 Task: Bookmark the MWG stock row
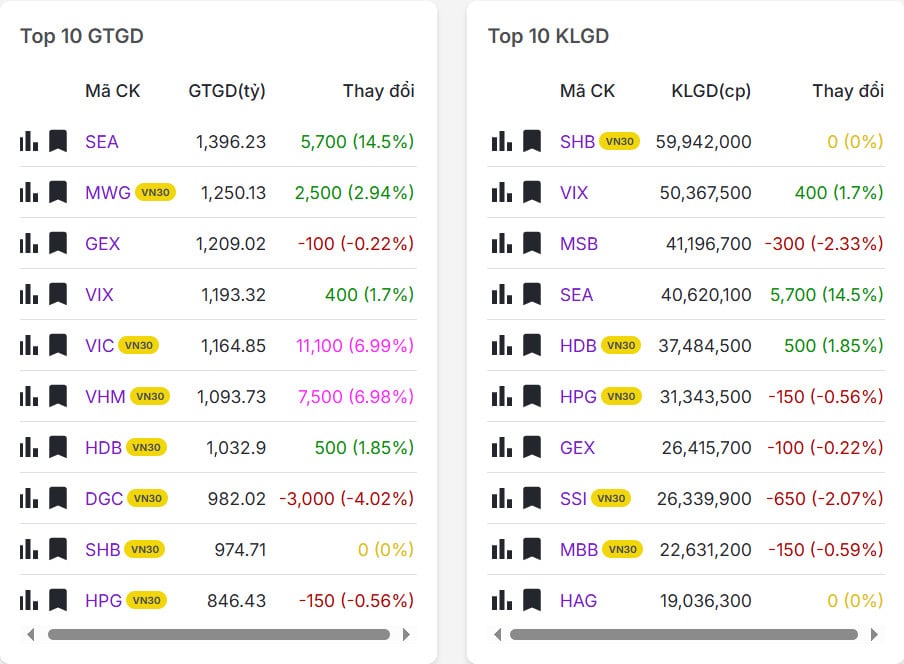point(57,192)
